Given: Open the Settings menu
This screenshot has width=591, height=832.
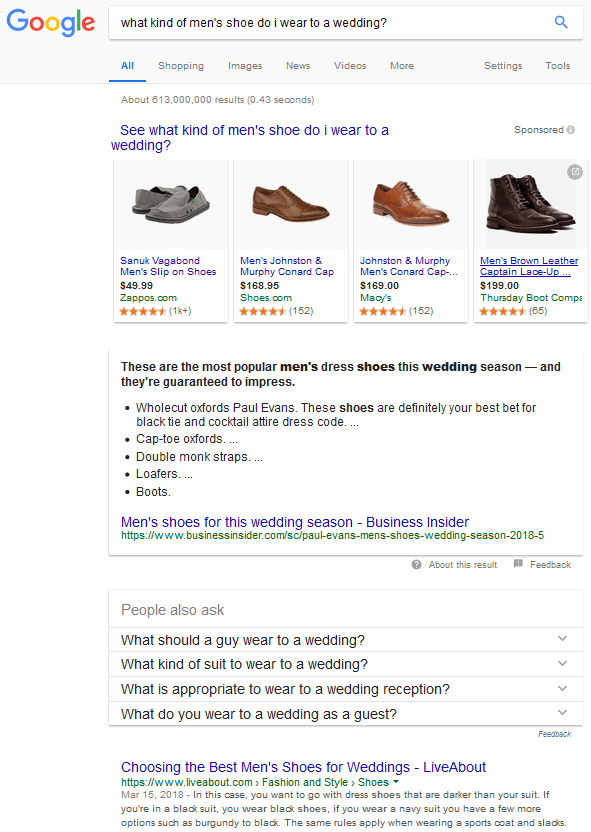Looking at the screenshot, I should (x=503, y=66).
